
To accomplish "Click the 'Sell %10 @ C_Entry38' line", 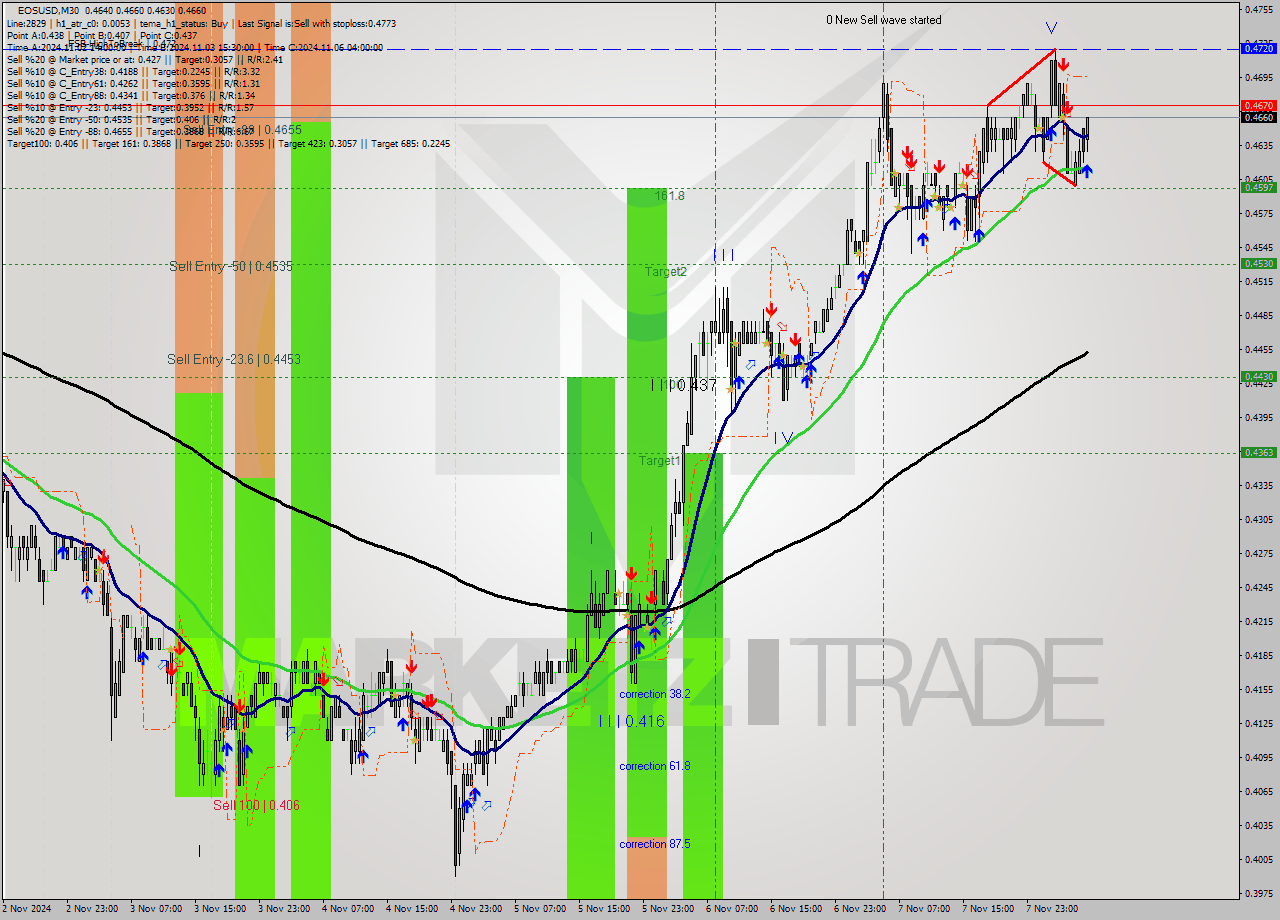I will click(133, 71).
